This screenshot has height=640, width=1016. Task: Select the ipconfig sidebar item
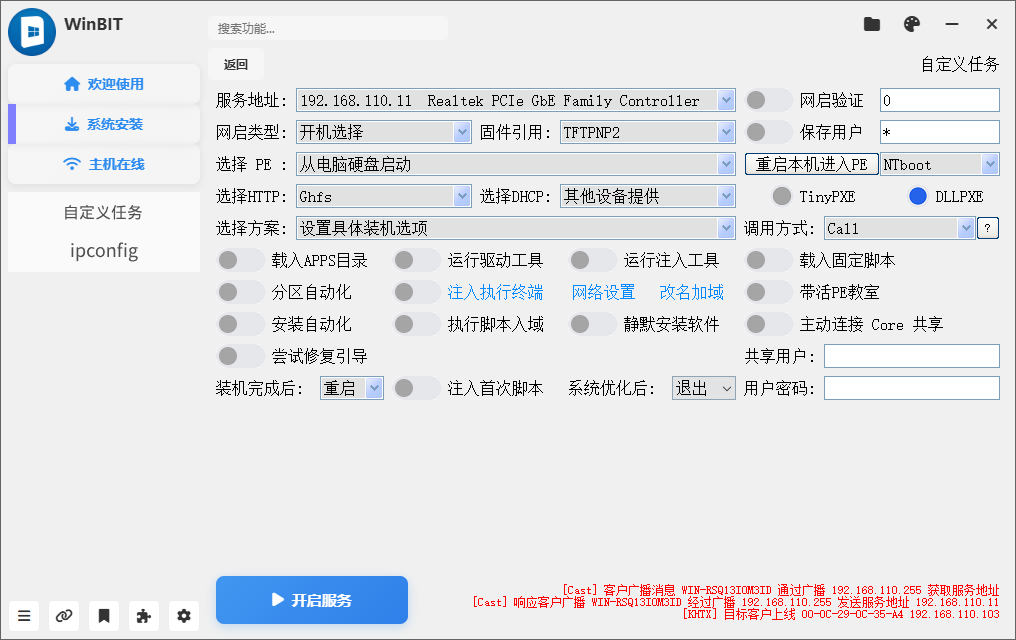click(104, 251)
